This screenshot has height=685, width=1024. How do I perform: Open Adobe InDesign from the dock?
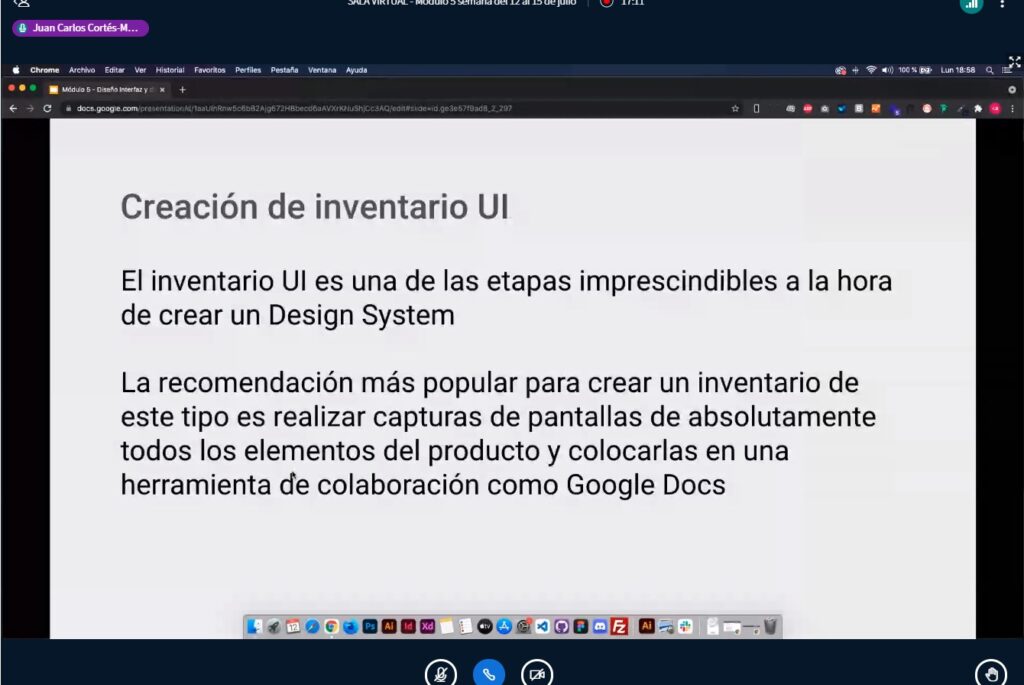[x=408, y=627]
